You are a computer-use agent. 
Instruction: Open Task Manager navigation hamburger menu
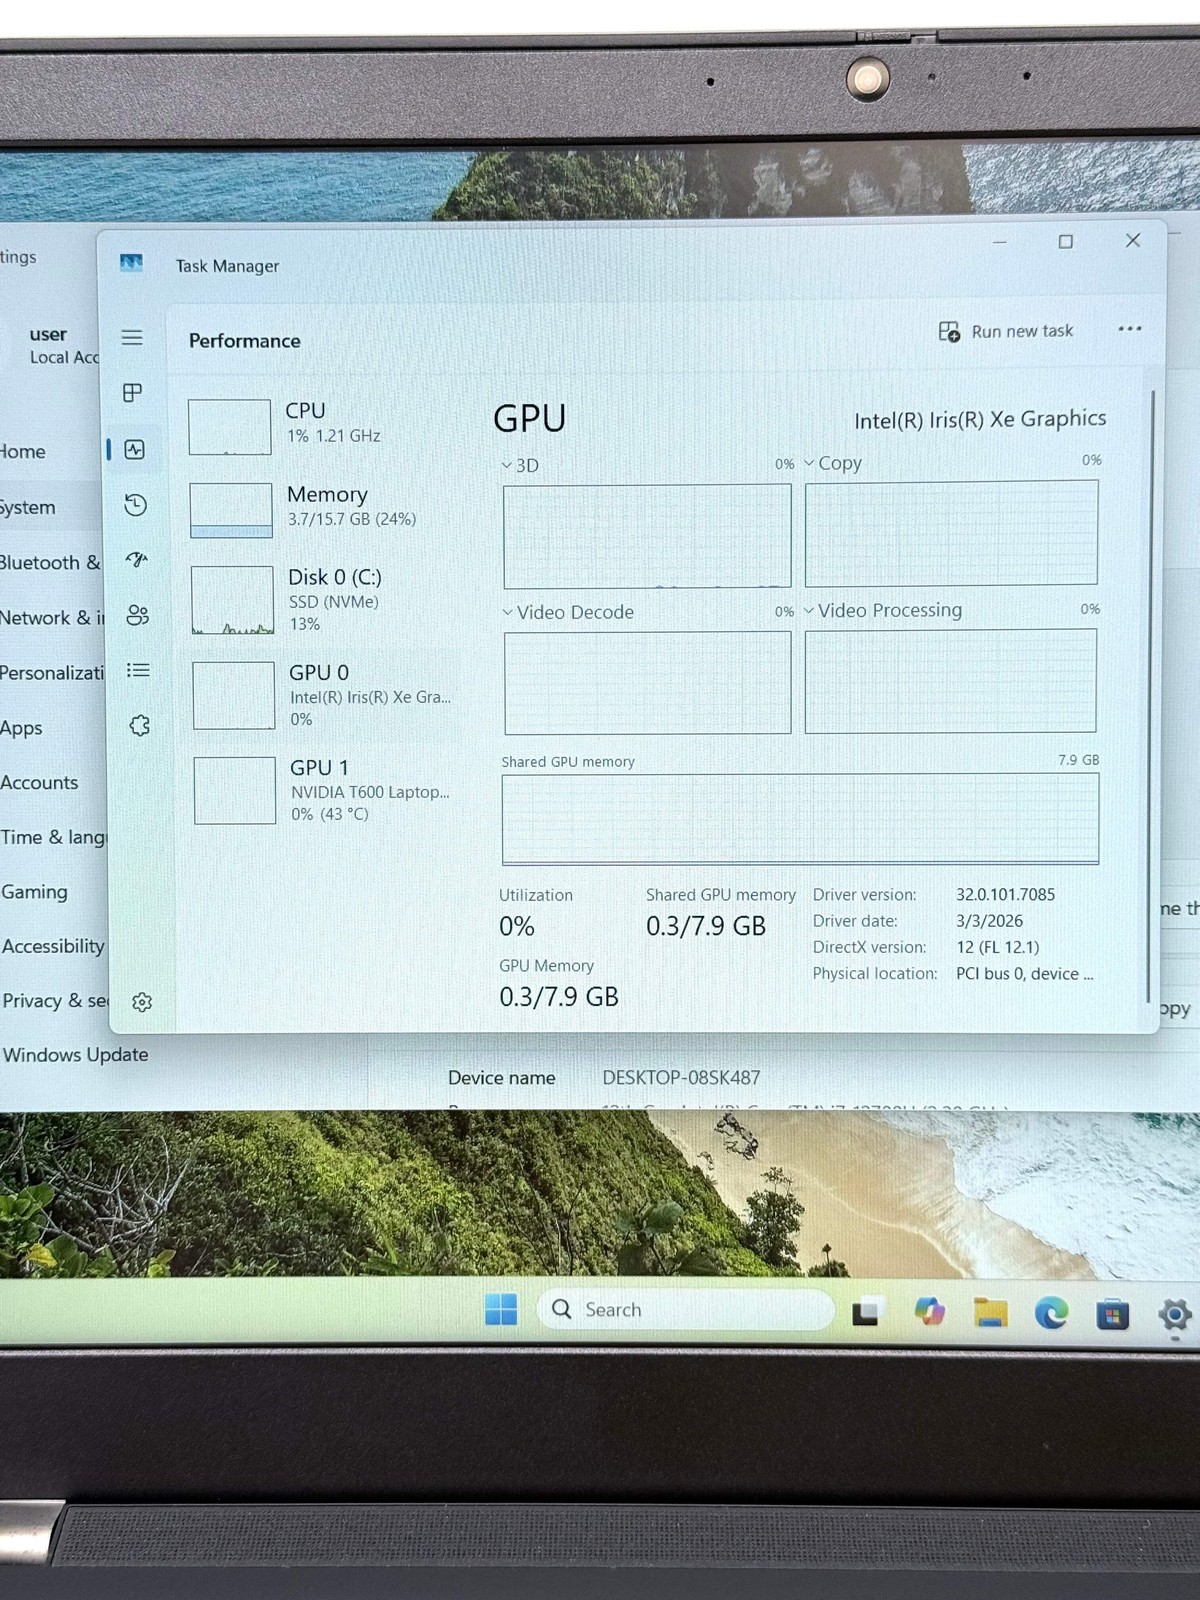click(132, 338)
